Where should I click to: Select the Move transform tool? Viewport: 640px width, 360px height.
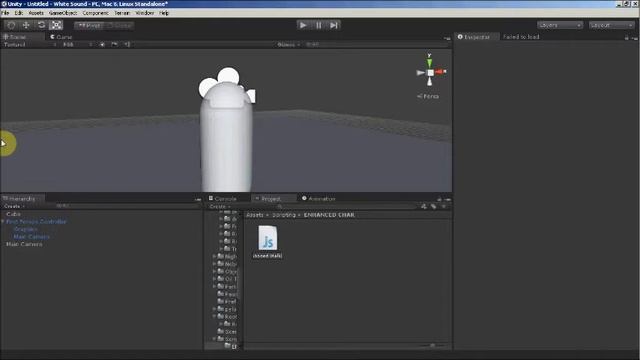(26, 25)
